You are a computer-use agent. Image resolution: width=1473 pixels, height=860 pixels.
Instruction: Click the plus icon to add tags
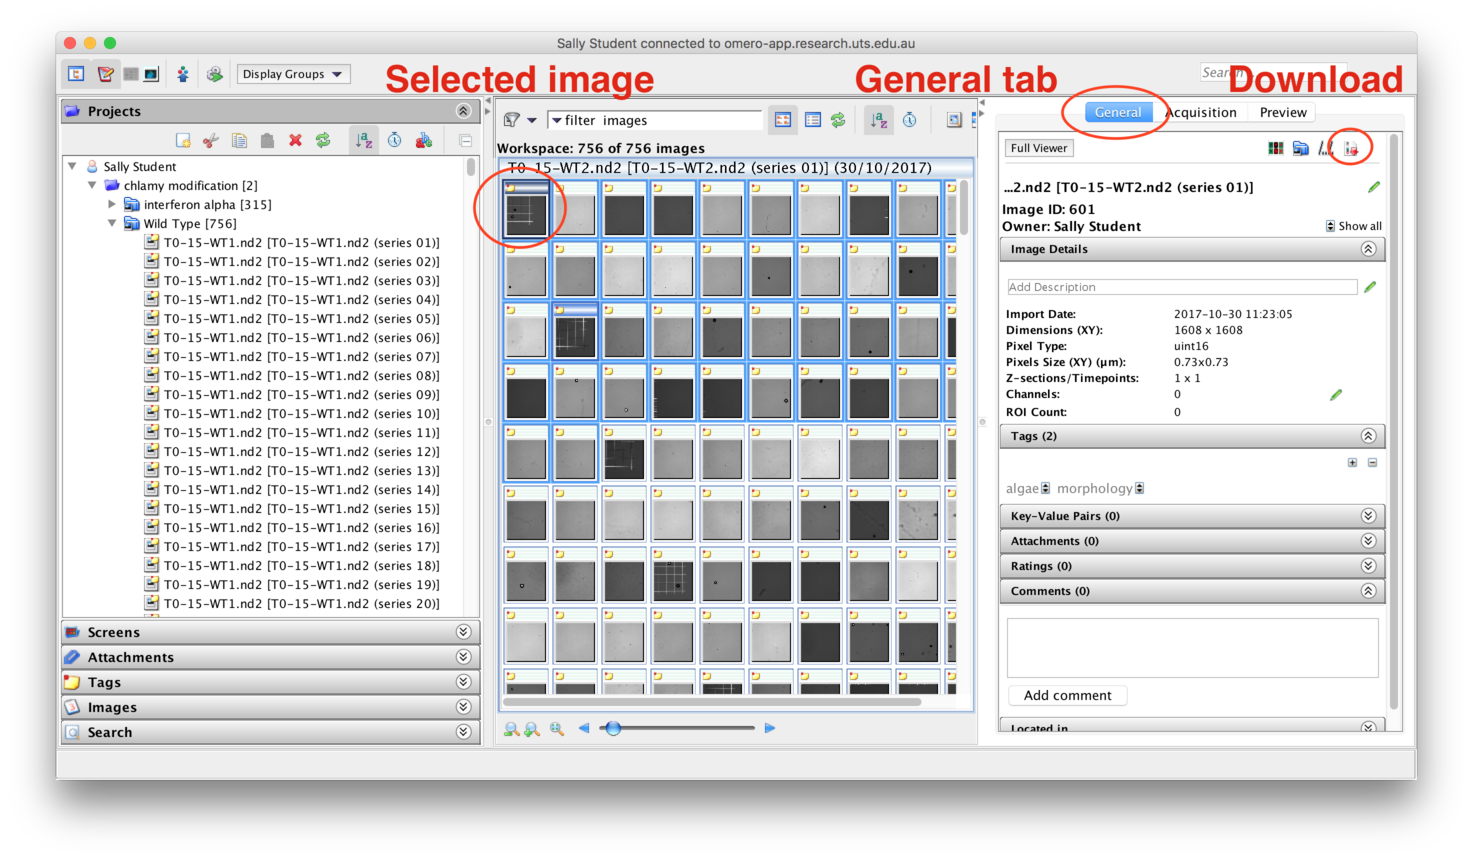[x=1352, y=463]
